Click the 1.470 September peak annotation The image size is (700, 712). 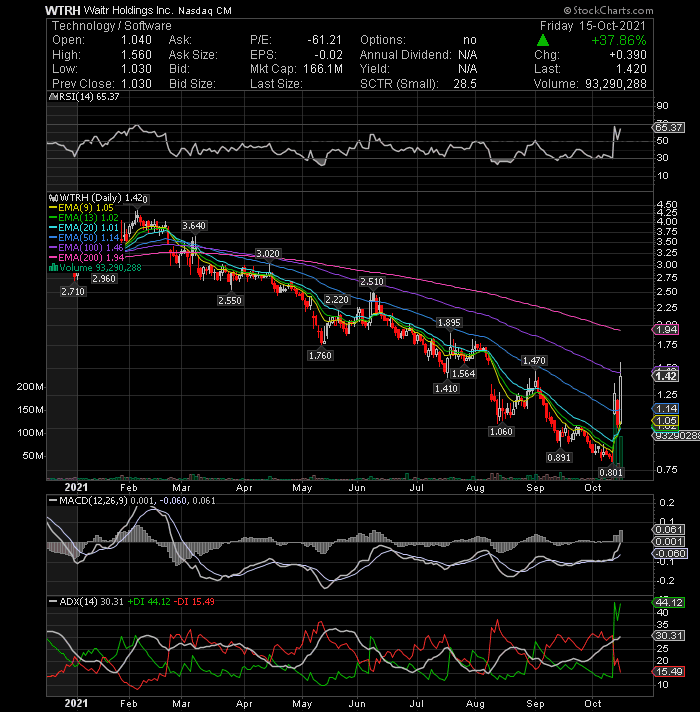click(534, 361)
